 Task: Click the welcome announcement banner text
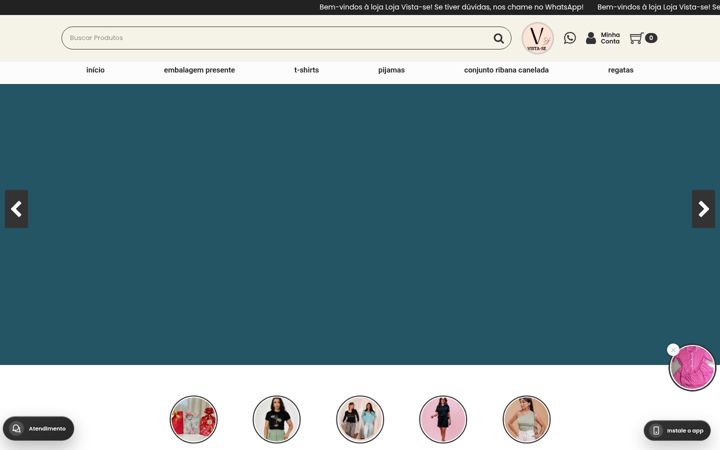451,7
